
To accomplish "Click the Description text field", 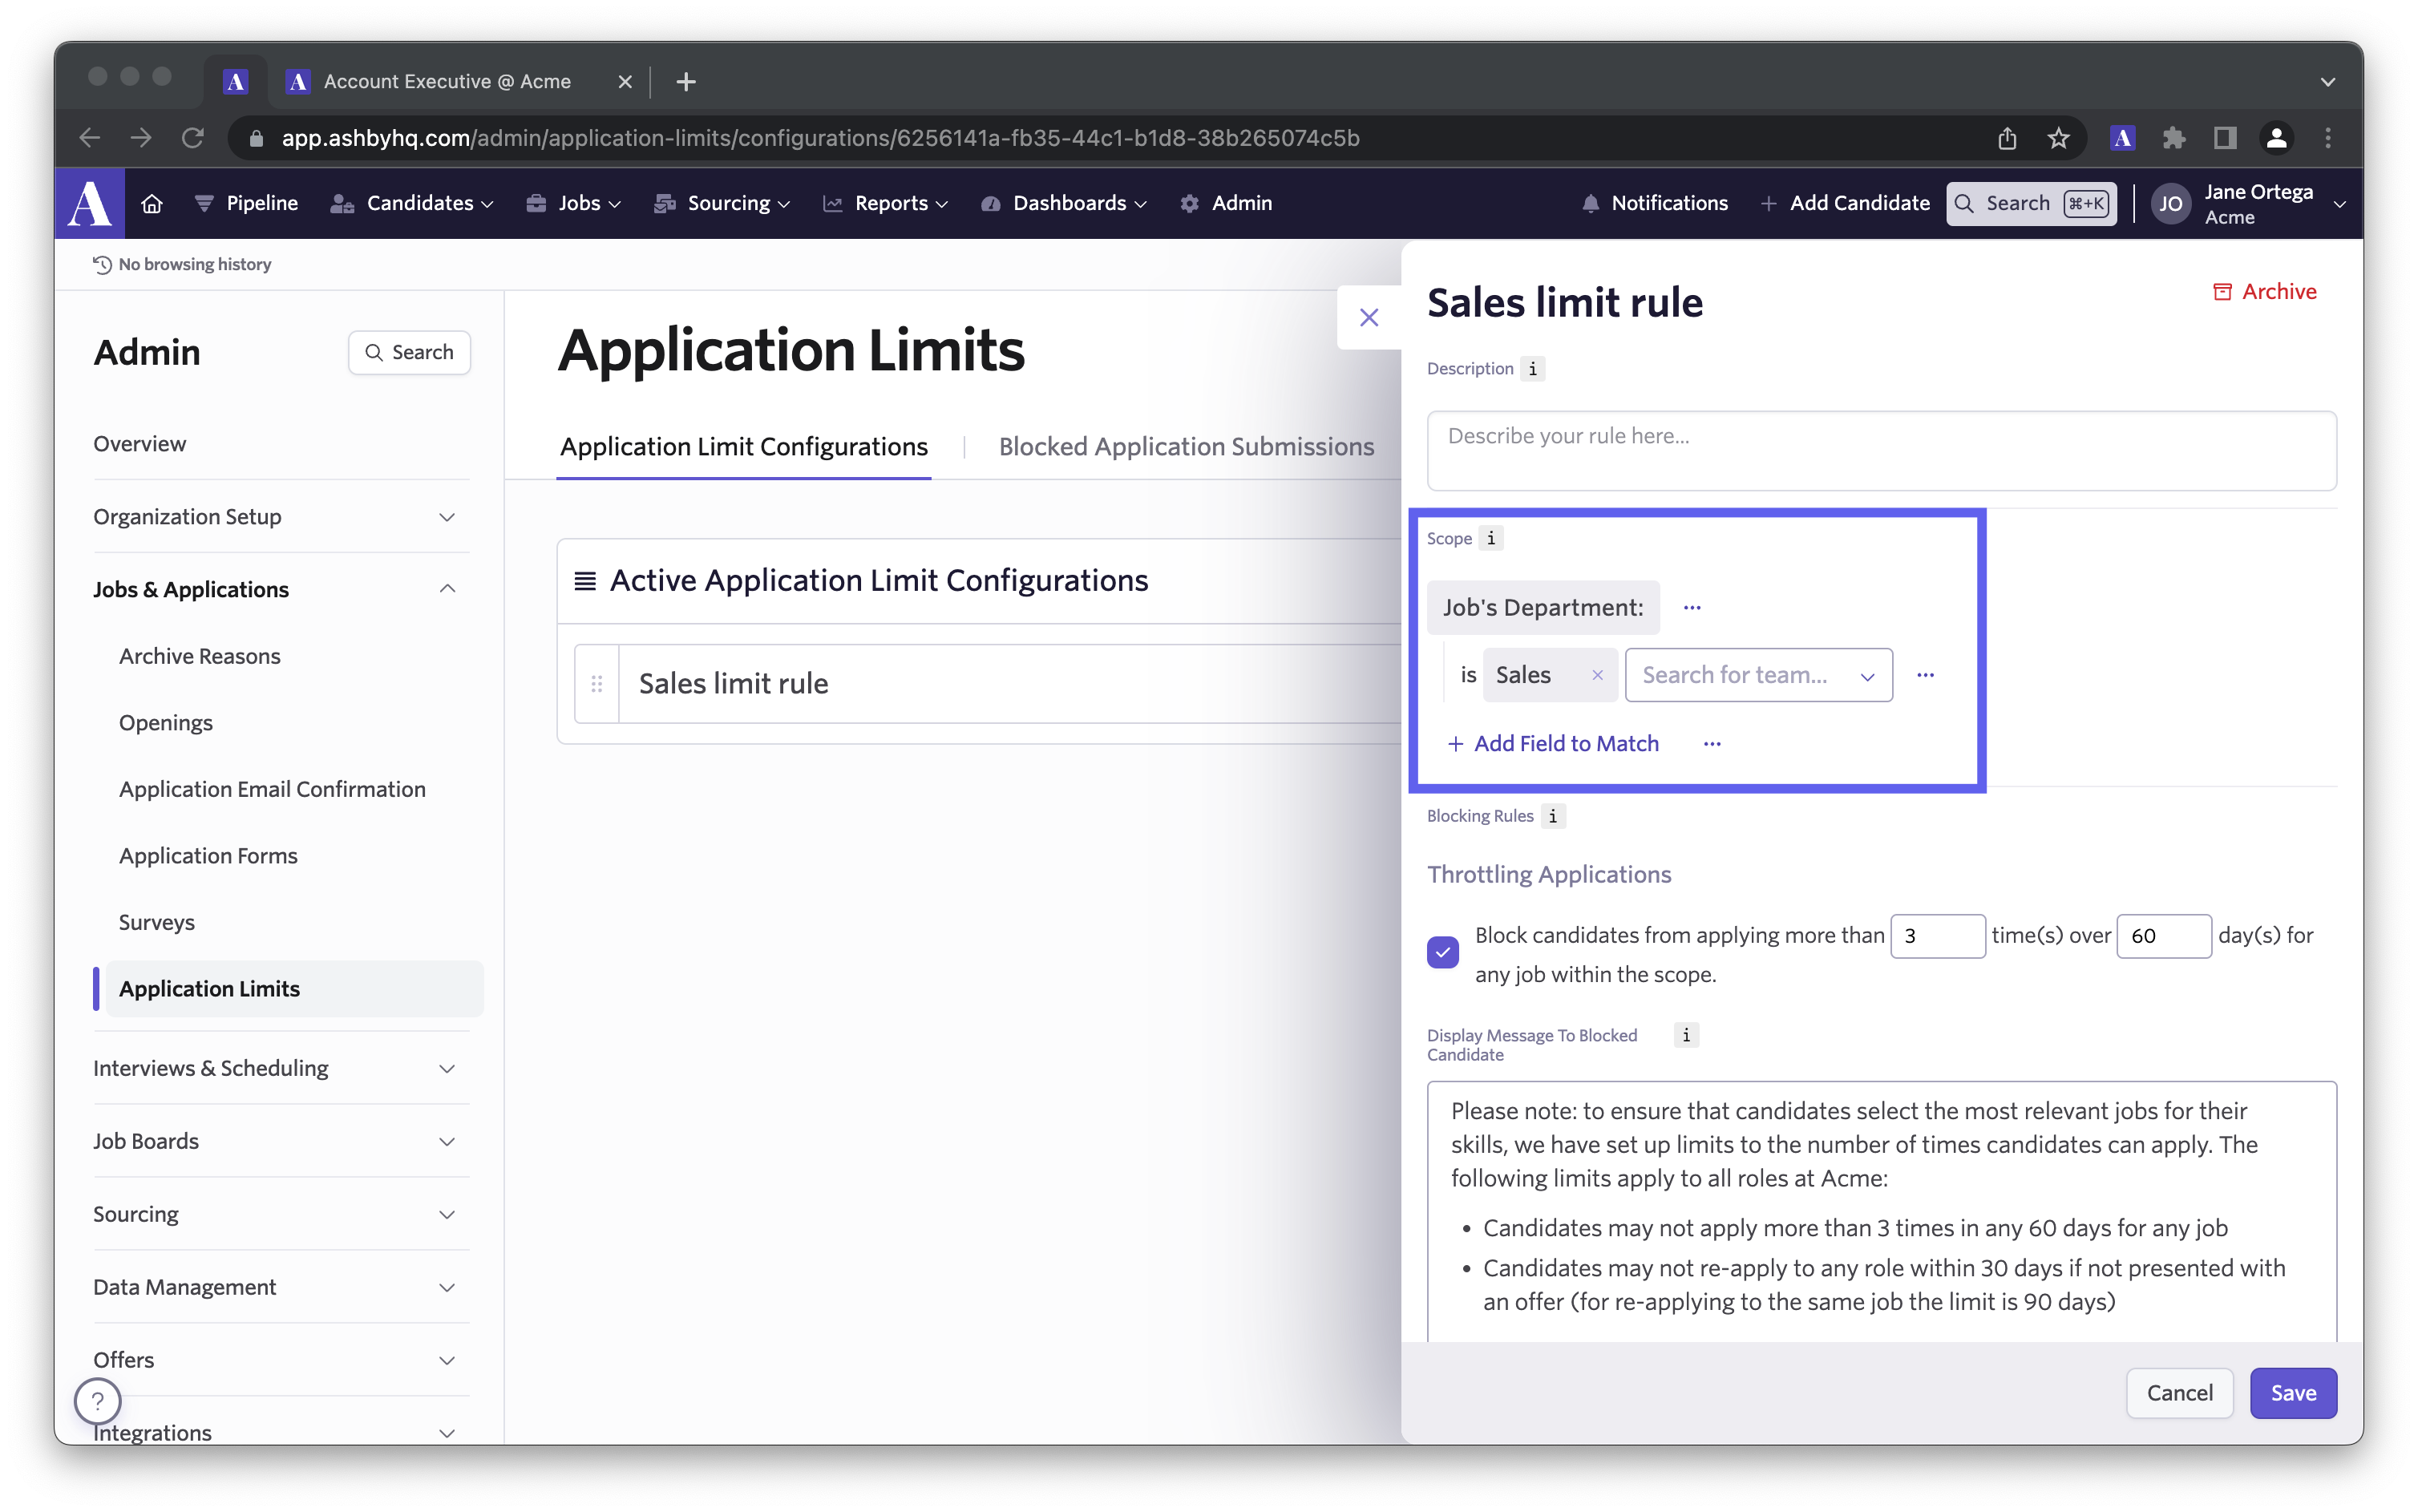I will click(x=1880, y=450).
